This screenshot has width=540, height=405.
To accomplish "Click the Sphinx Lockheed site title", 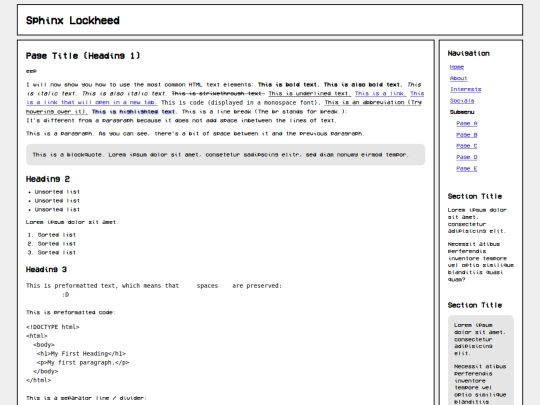I will pyautogui.click(x=73, y=20).
